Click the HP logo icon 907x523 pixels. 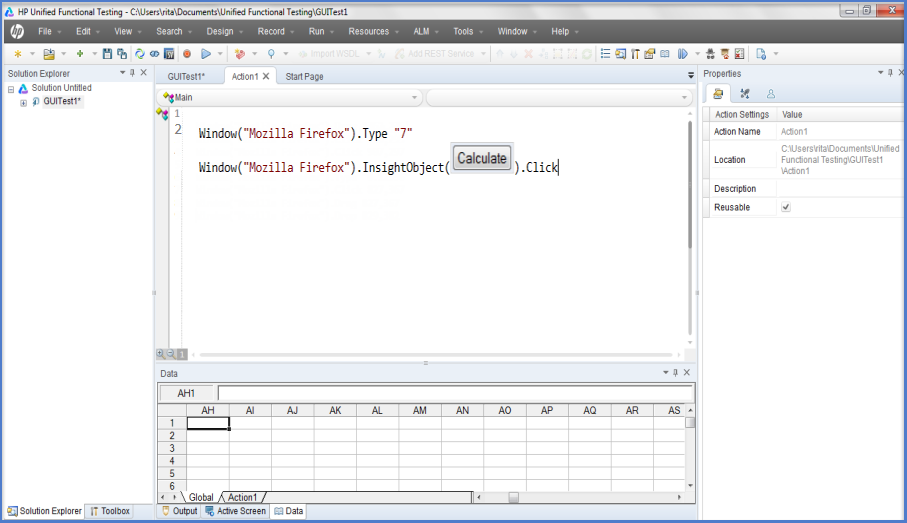tap(17, 31)
